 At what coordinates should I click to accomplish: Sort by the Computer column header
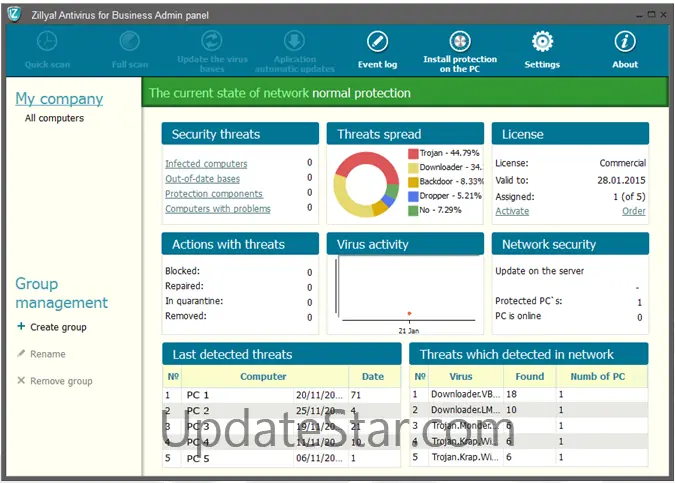pos(265,376)
